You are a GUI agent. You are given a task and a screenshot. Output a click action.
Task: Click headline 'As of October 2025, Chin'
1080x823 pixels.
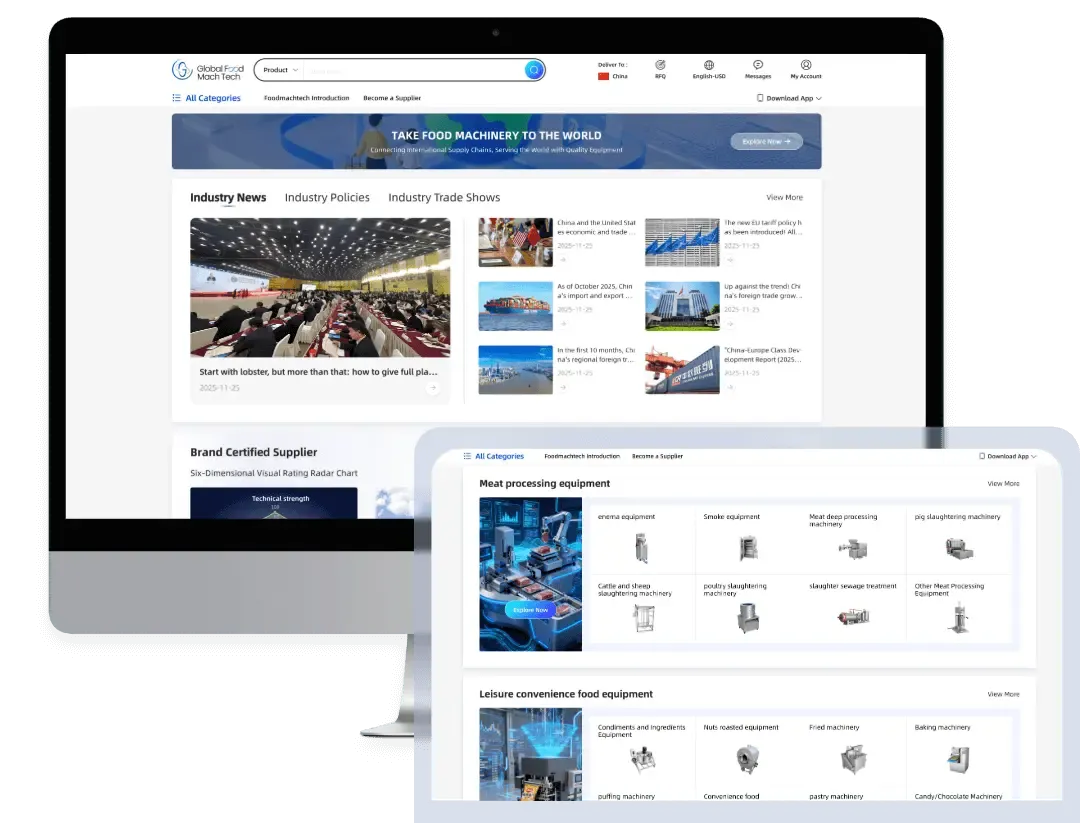pos(595,291)
